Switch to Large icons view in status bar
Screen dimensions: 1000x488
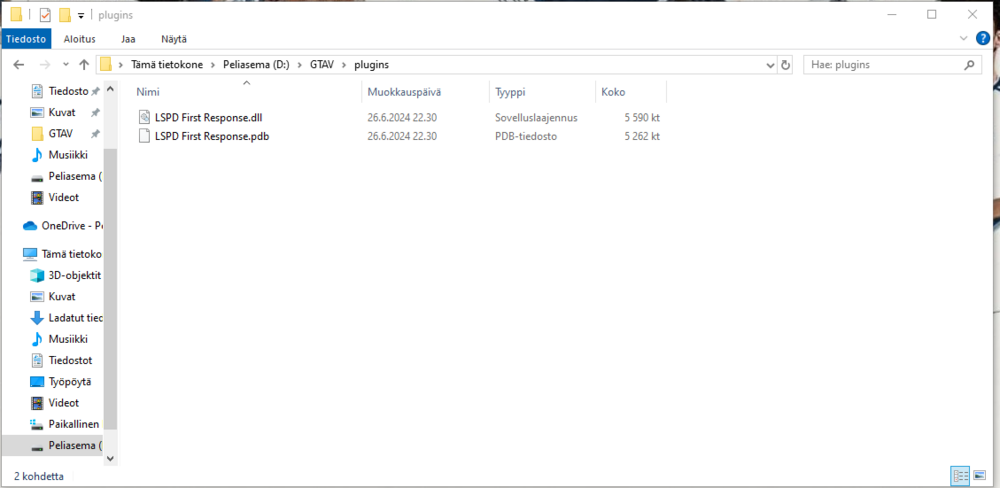[x=979, y=475]
